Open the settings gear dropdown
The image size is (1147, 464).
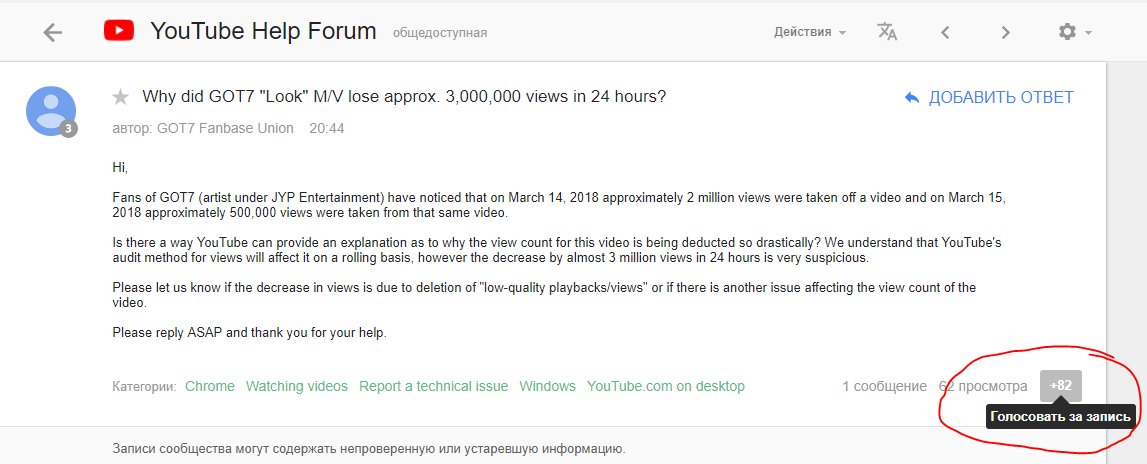tap(1074, 31)
